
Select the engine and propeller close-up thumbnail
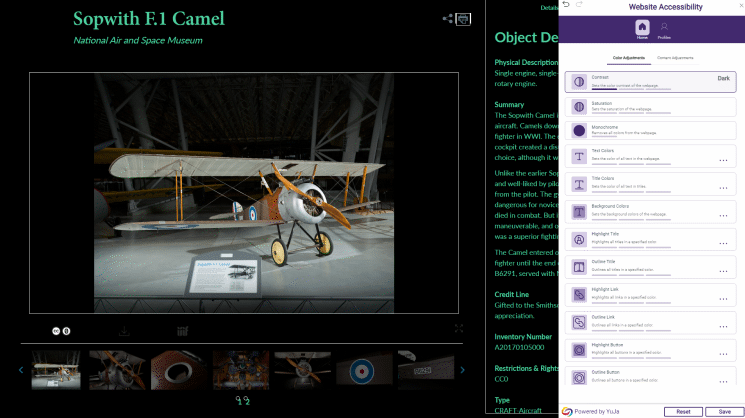[117, 370]
